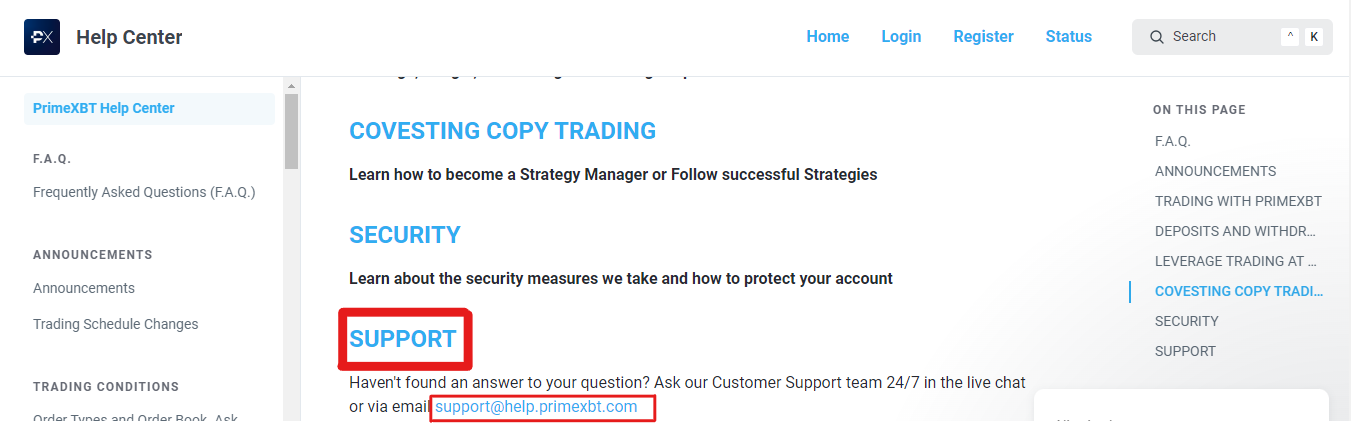Go to the Login page

(x=901, y=37)
